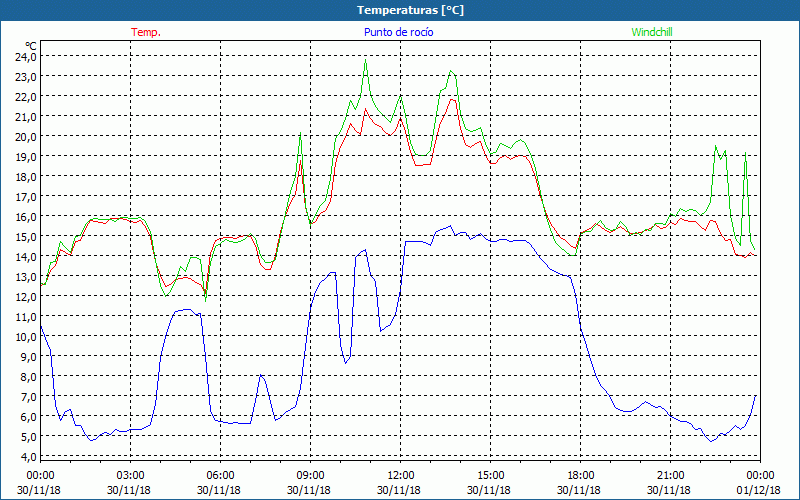The height and width of the screenshot is (500, 800).
Task: Click the 21,0 y-axis value
Action: (26, 117)
